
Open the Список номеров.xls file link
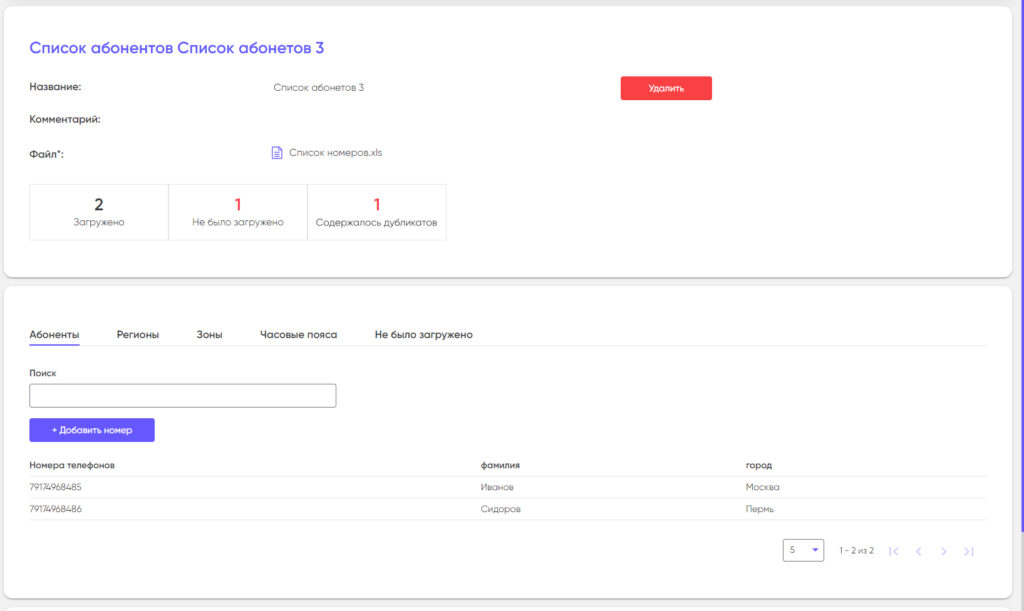coord(335,153)
